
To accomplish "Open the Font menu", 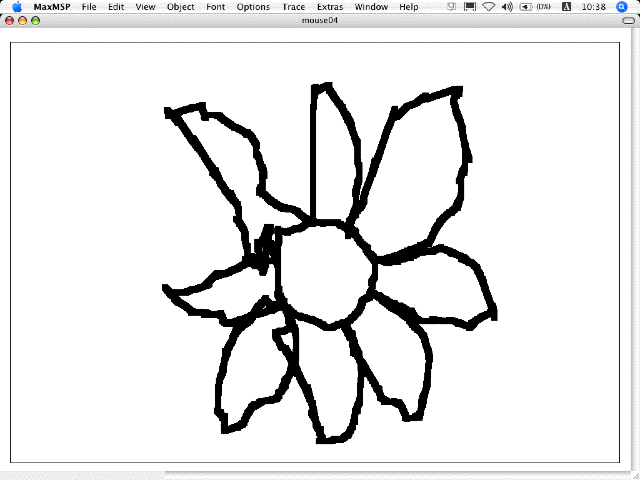I will [216, 7].
